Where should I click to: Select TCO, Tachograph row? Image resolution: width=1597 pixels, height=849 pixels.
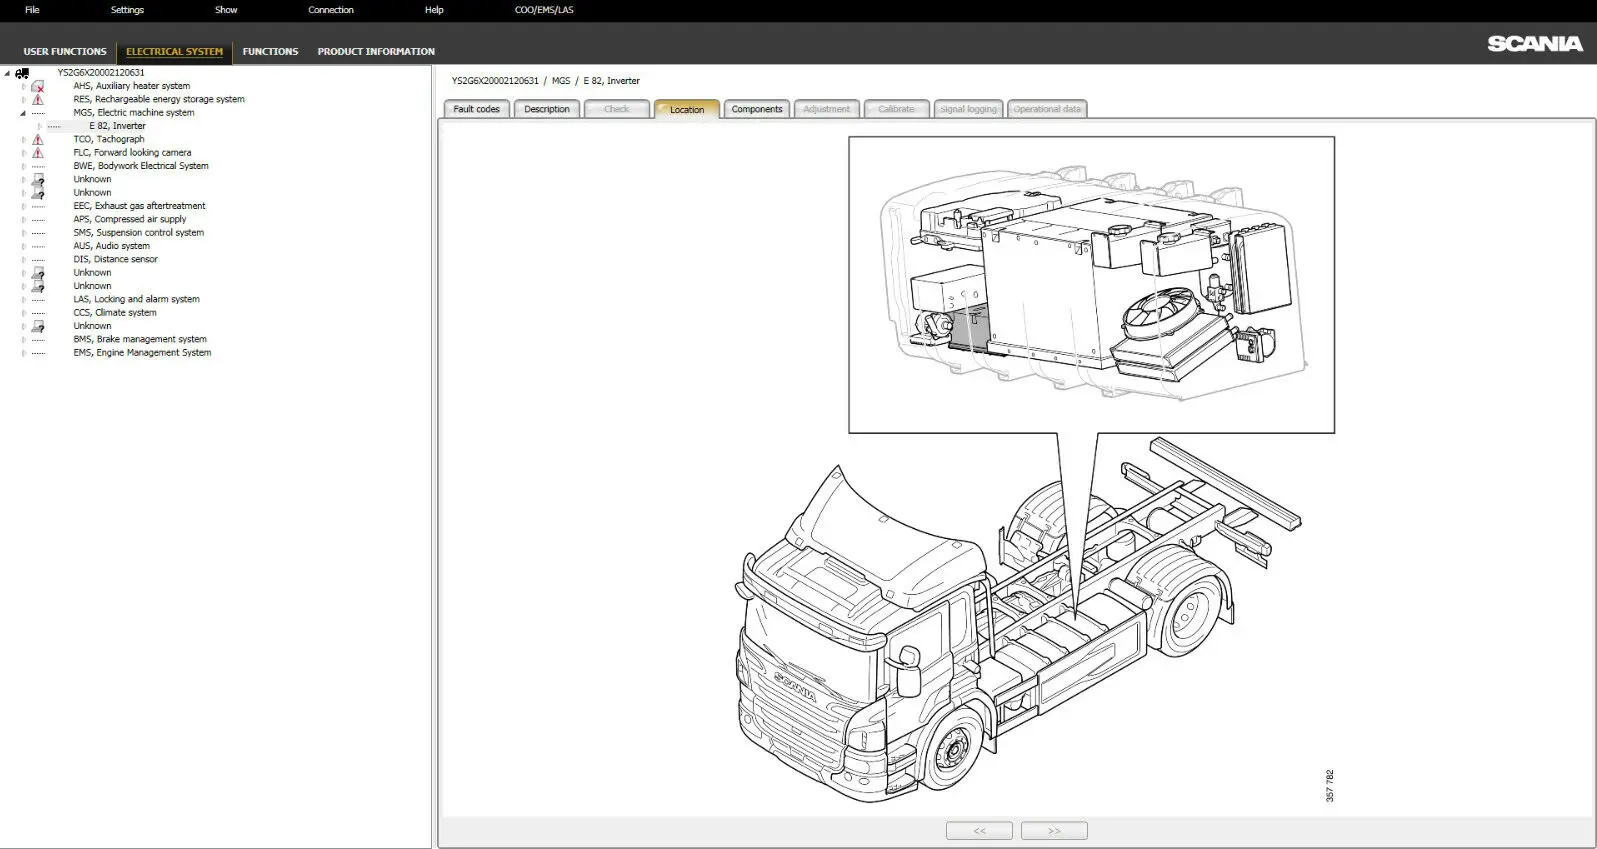coord(108,139)
